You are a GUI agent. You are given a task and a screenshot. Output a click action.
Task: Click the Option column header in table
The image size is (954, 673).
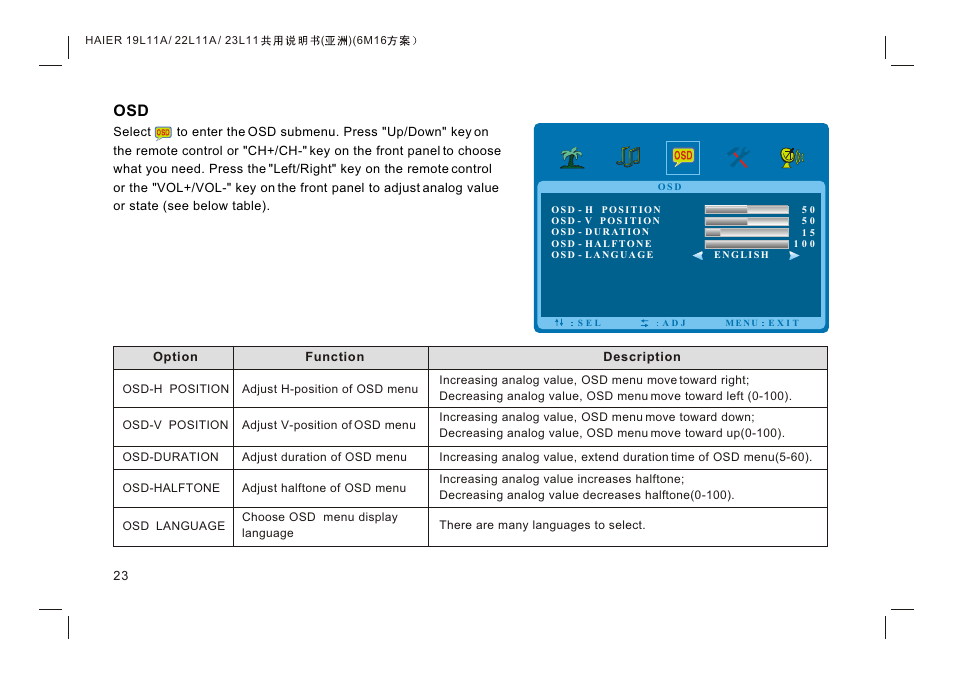click(x=175, y=357)
